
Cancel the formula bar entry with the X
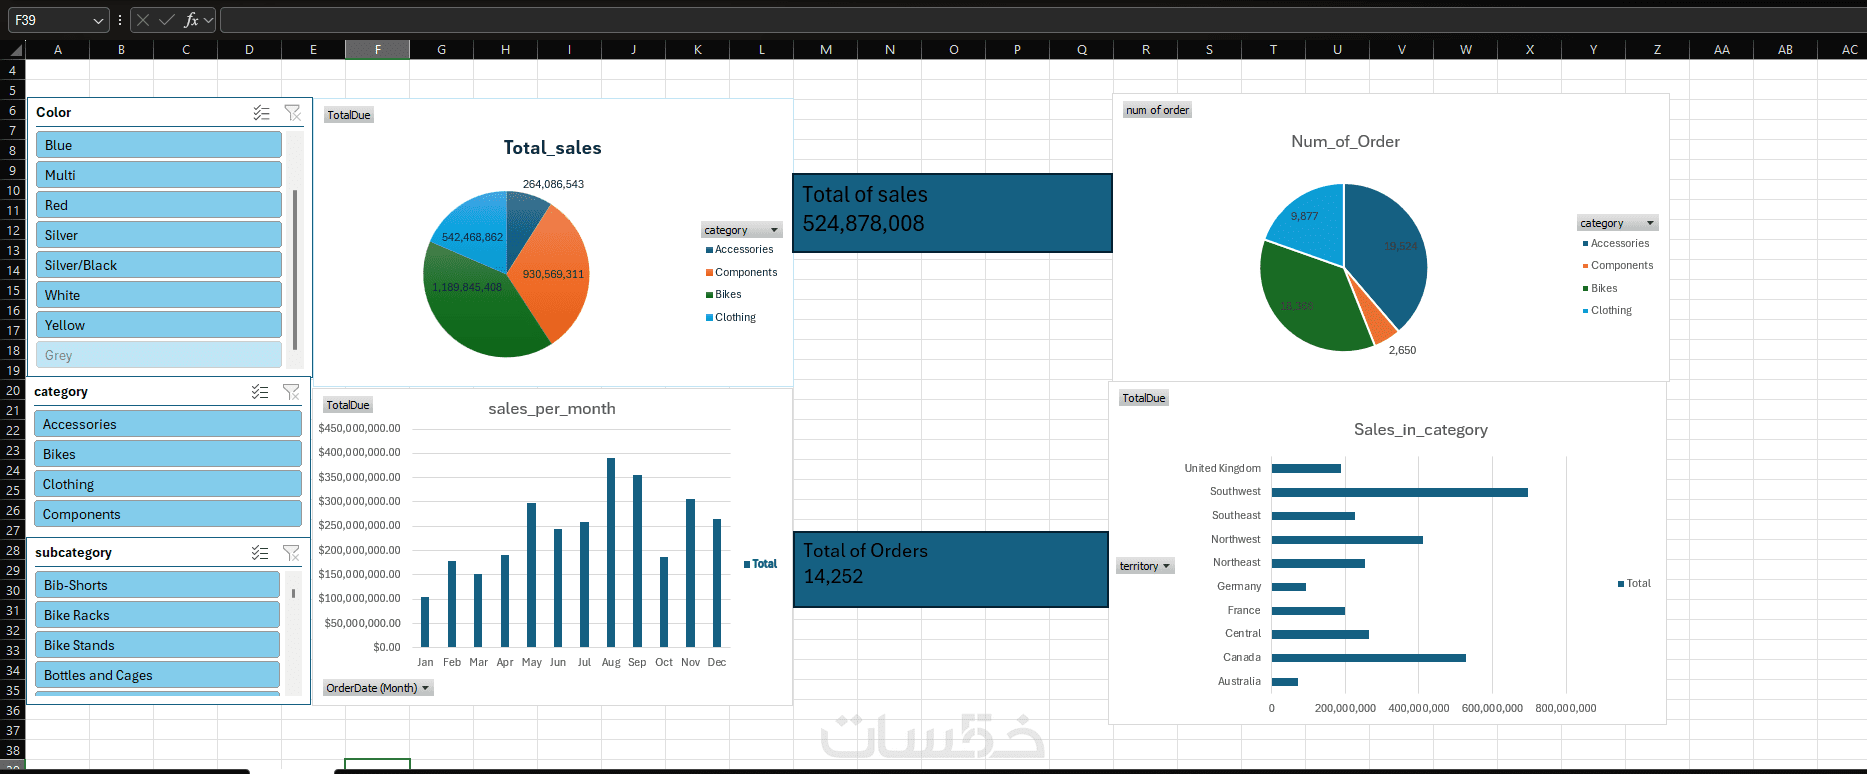coord(143,20)
